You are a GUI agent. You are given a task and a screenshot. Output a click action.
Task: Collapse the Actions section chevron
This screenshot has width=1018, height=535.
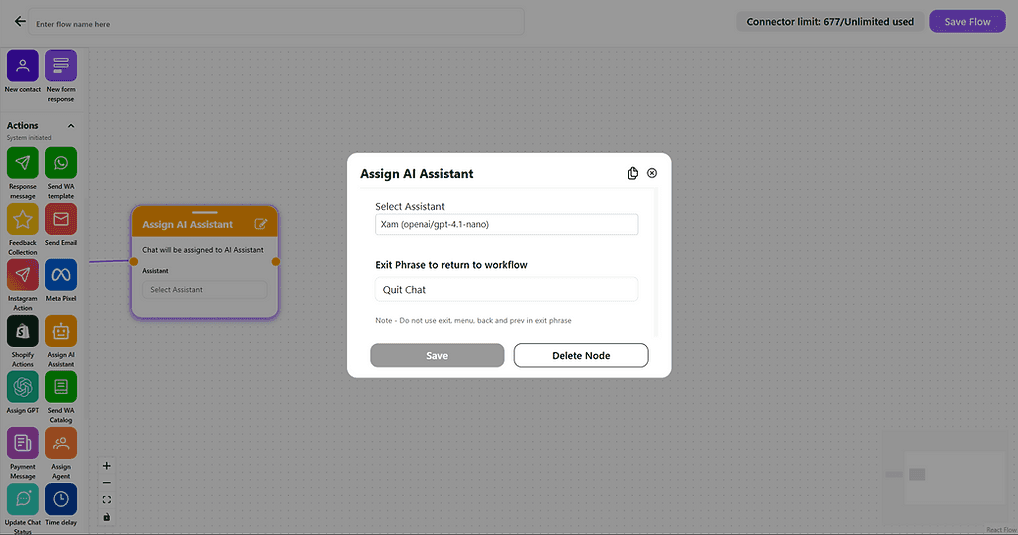(71, 126)
